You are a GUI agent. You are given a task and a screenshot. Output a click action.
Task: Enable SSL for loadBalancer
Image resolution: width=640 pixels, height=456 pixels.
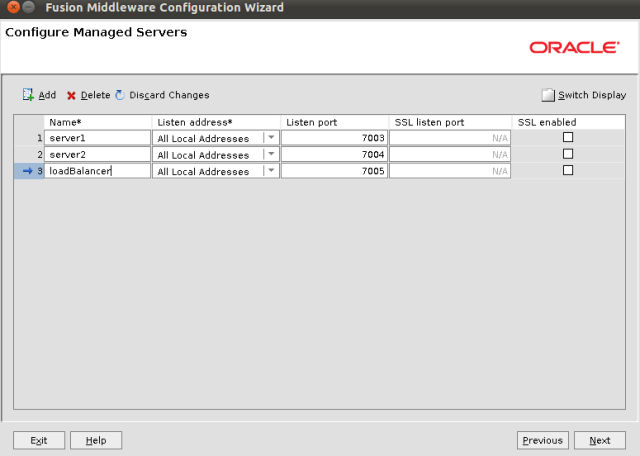[568, 170]
